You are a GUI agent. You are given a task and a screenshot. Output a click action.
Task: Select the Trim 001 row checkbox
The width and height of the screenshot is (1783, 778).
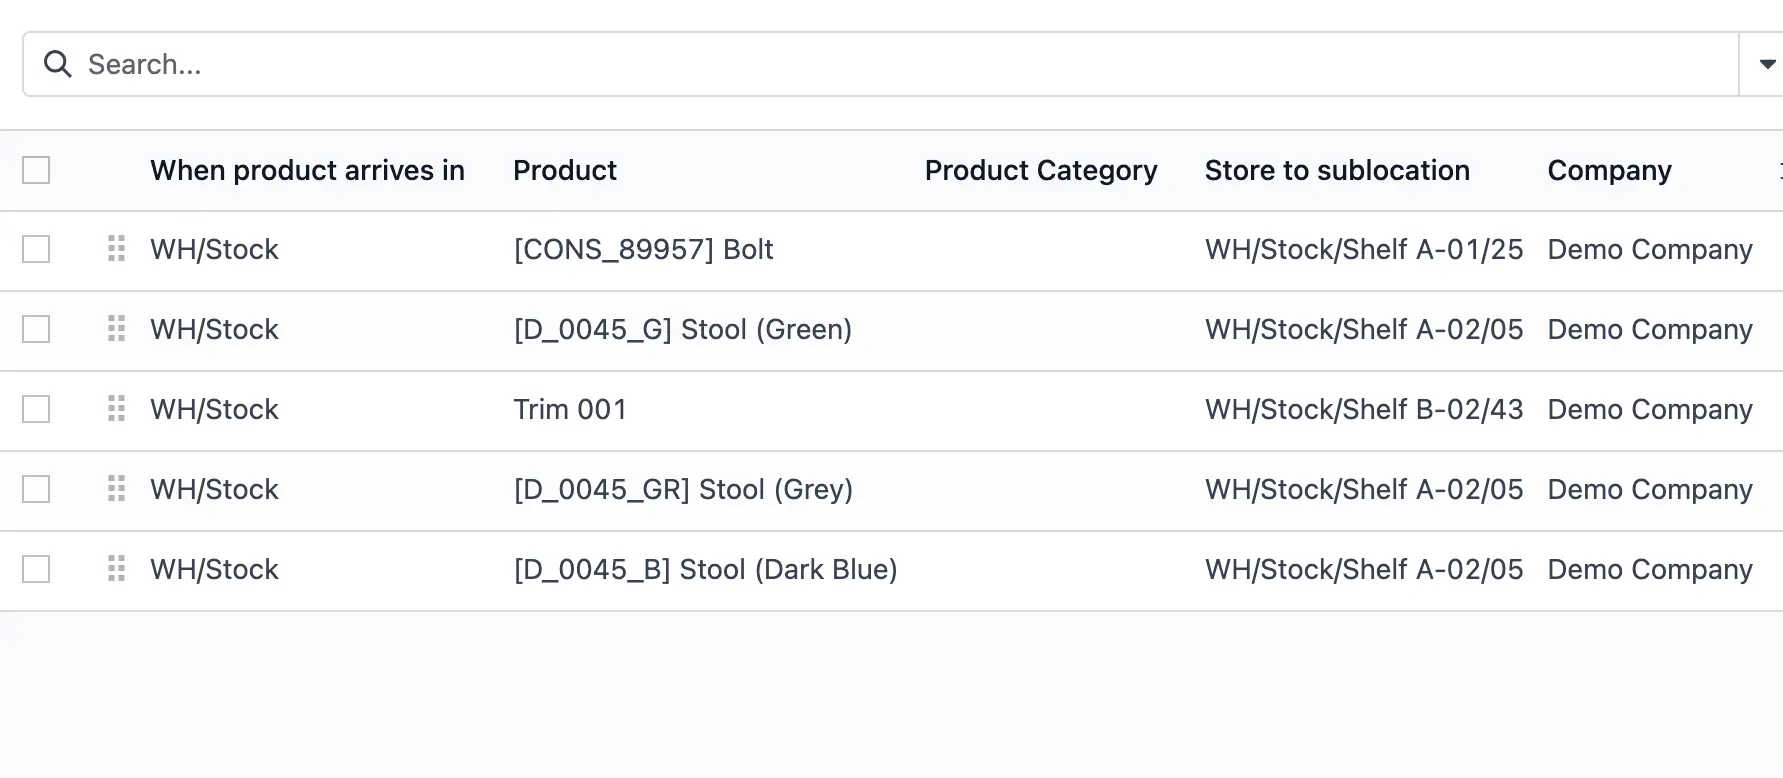(x=36, y=409)
